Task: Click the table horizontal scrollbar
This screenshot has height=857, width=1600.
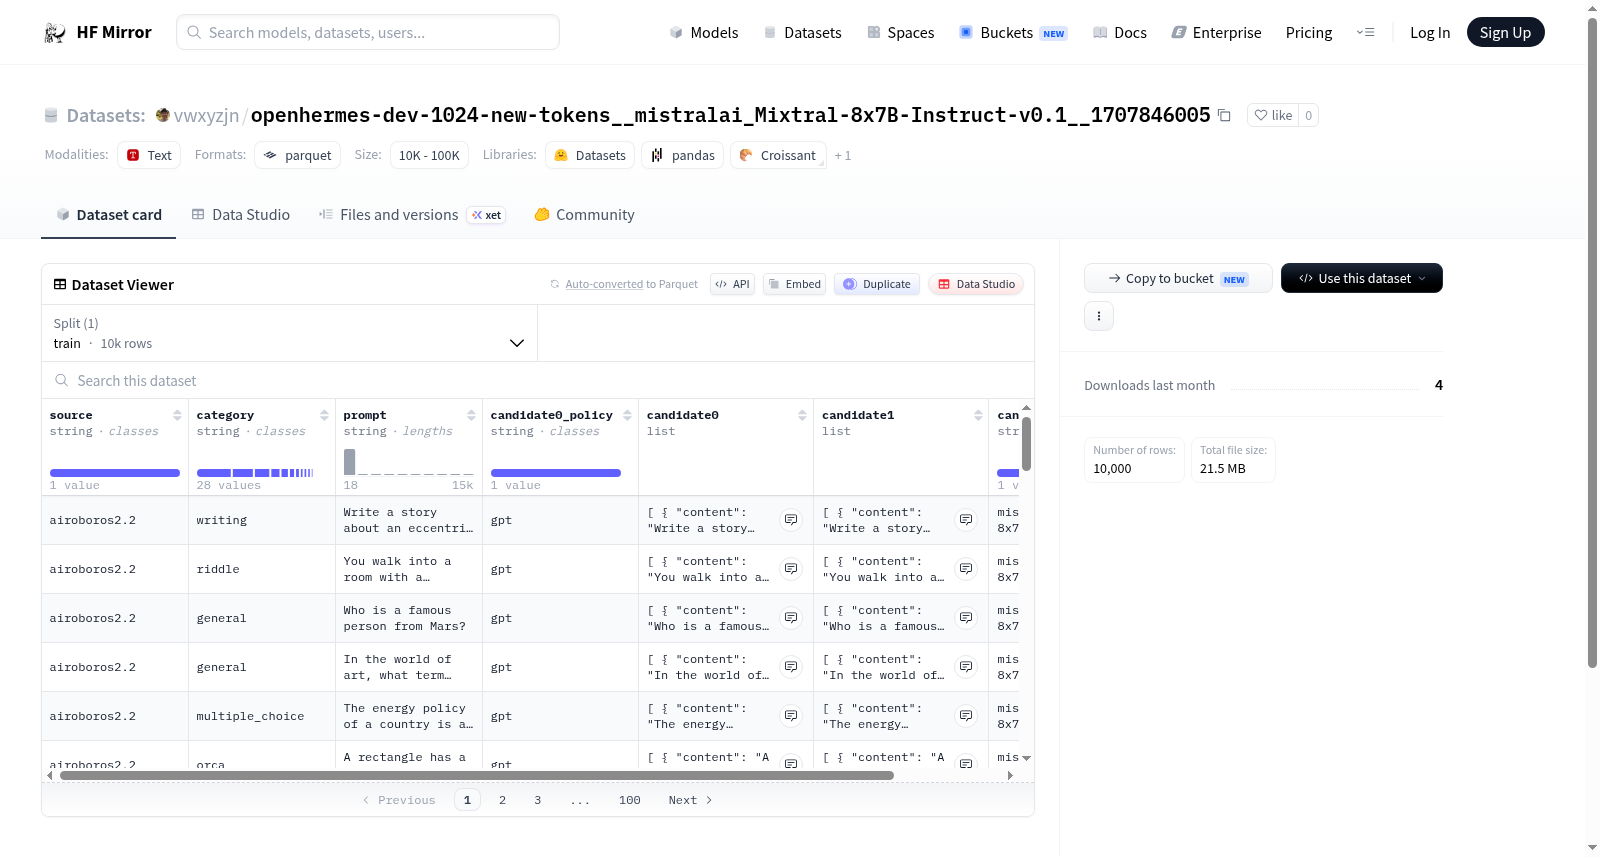Action: point(477,775)
